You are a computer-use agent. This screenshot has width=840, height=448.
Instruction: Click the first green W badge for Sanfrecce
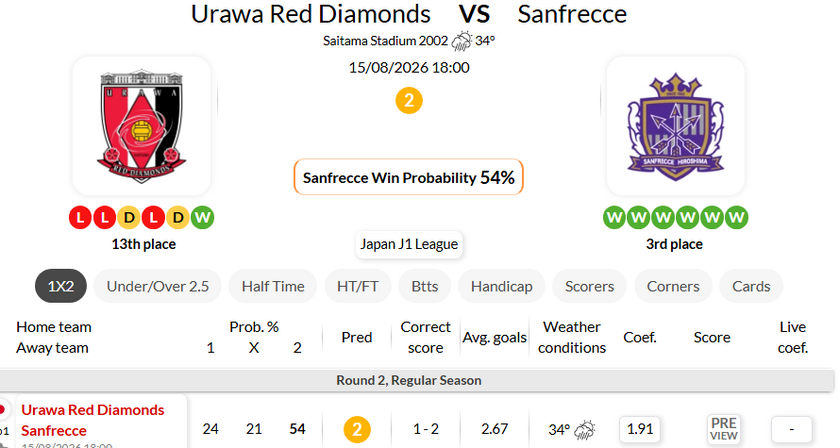(x=614, y=218)
